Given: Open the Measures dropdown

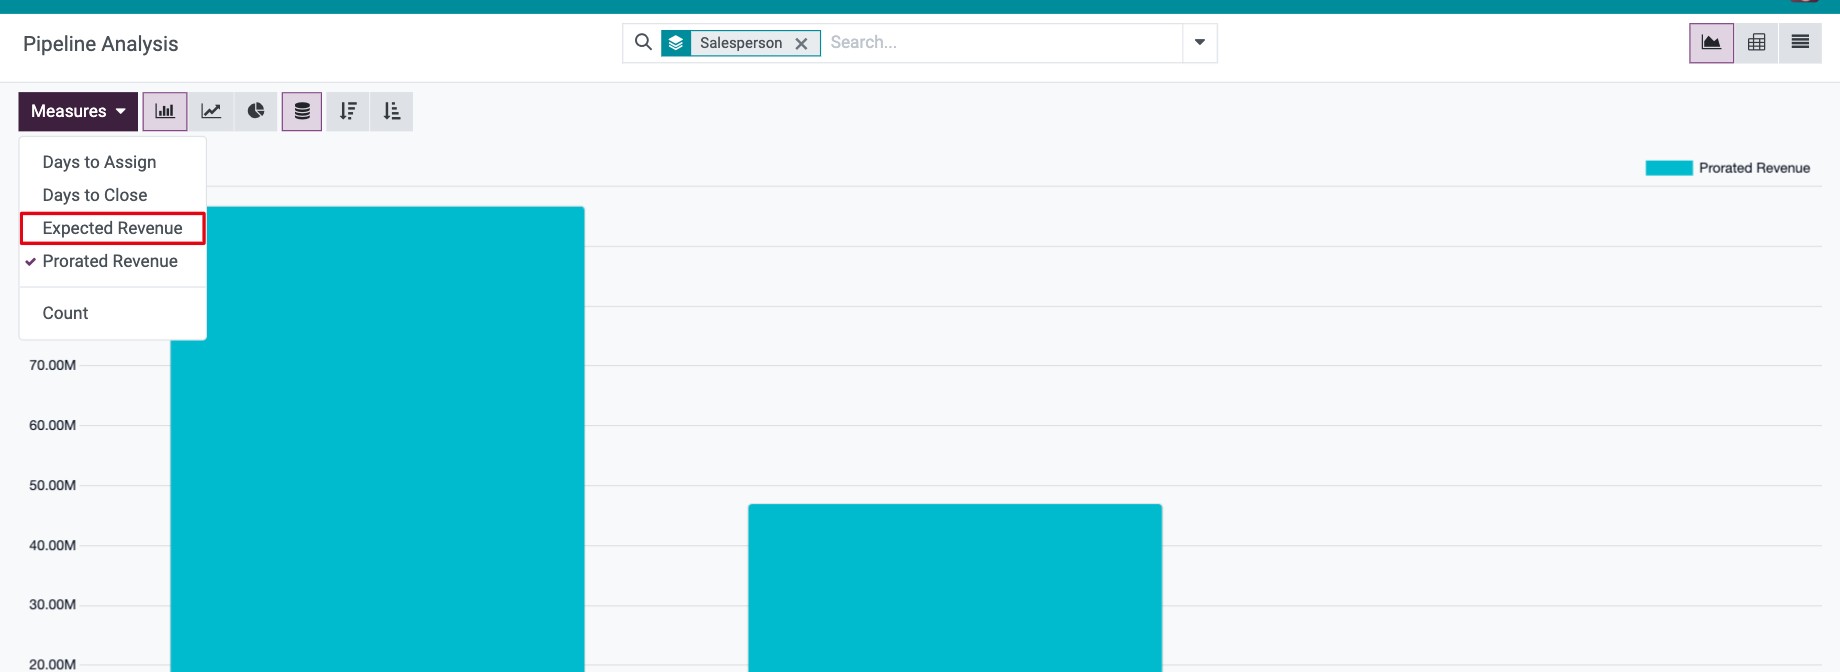Looking at the screenshot, I should click(78, 111).
